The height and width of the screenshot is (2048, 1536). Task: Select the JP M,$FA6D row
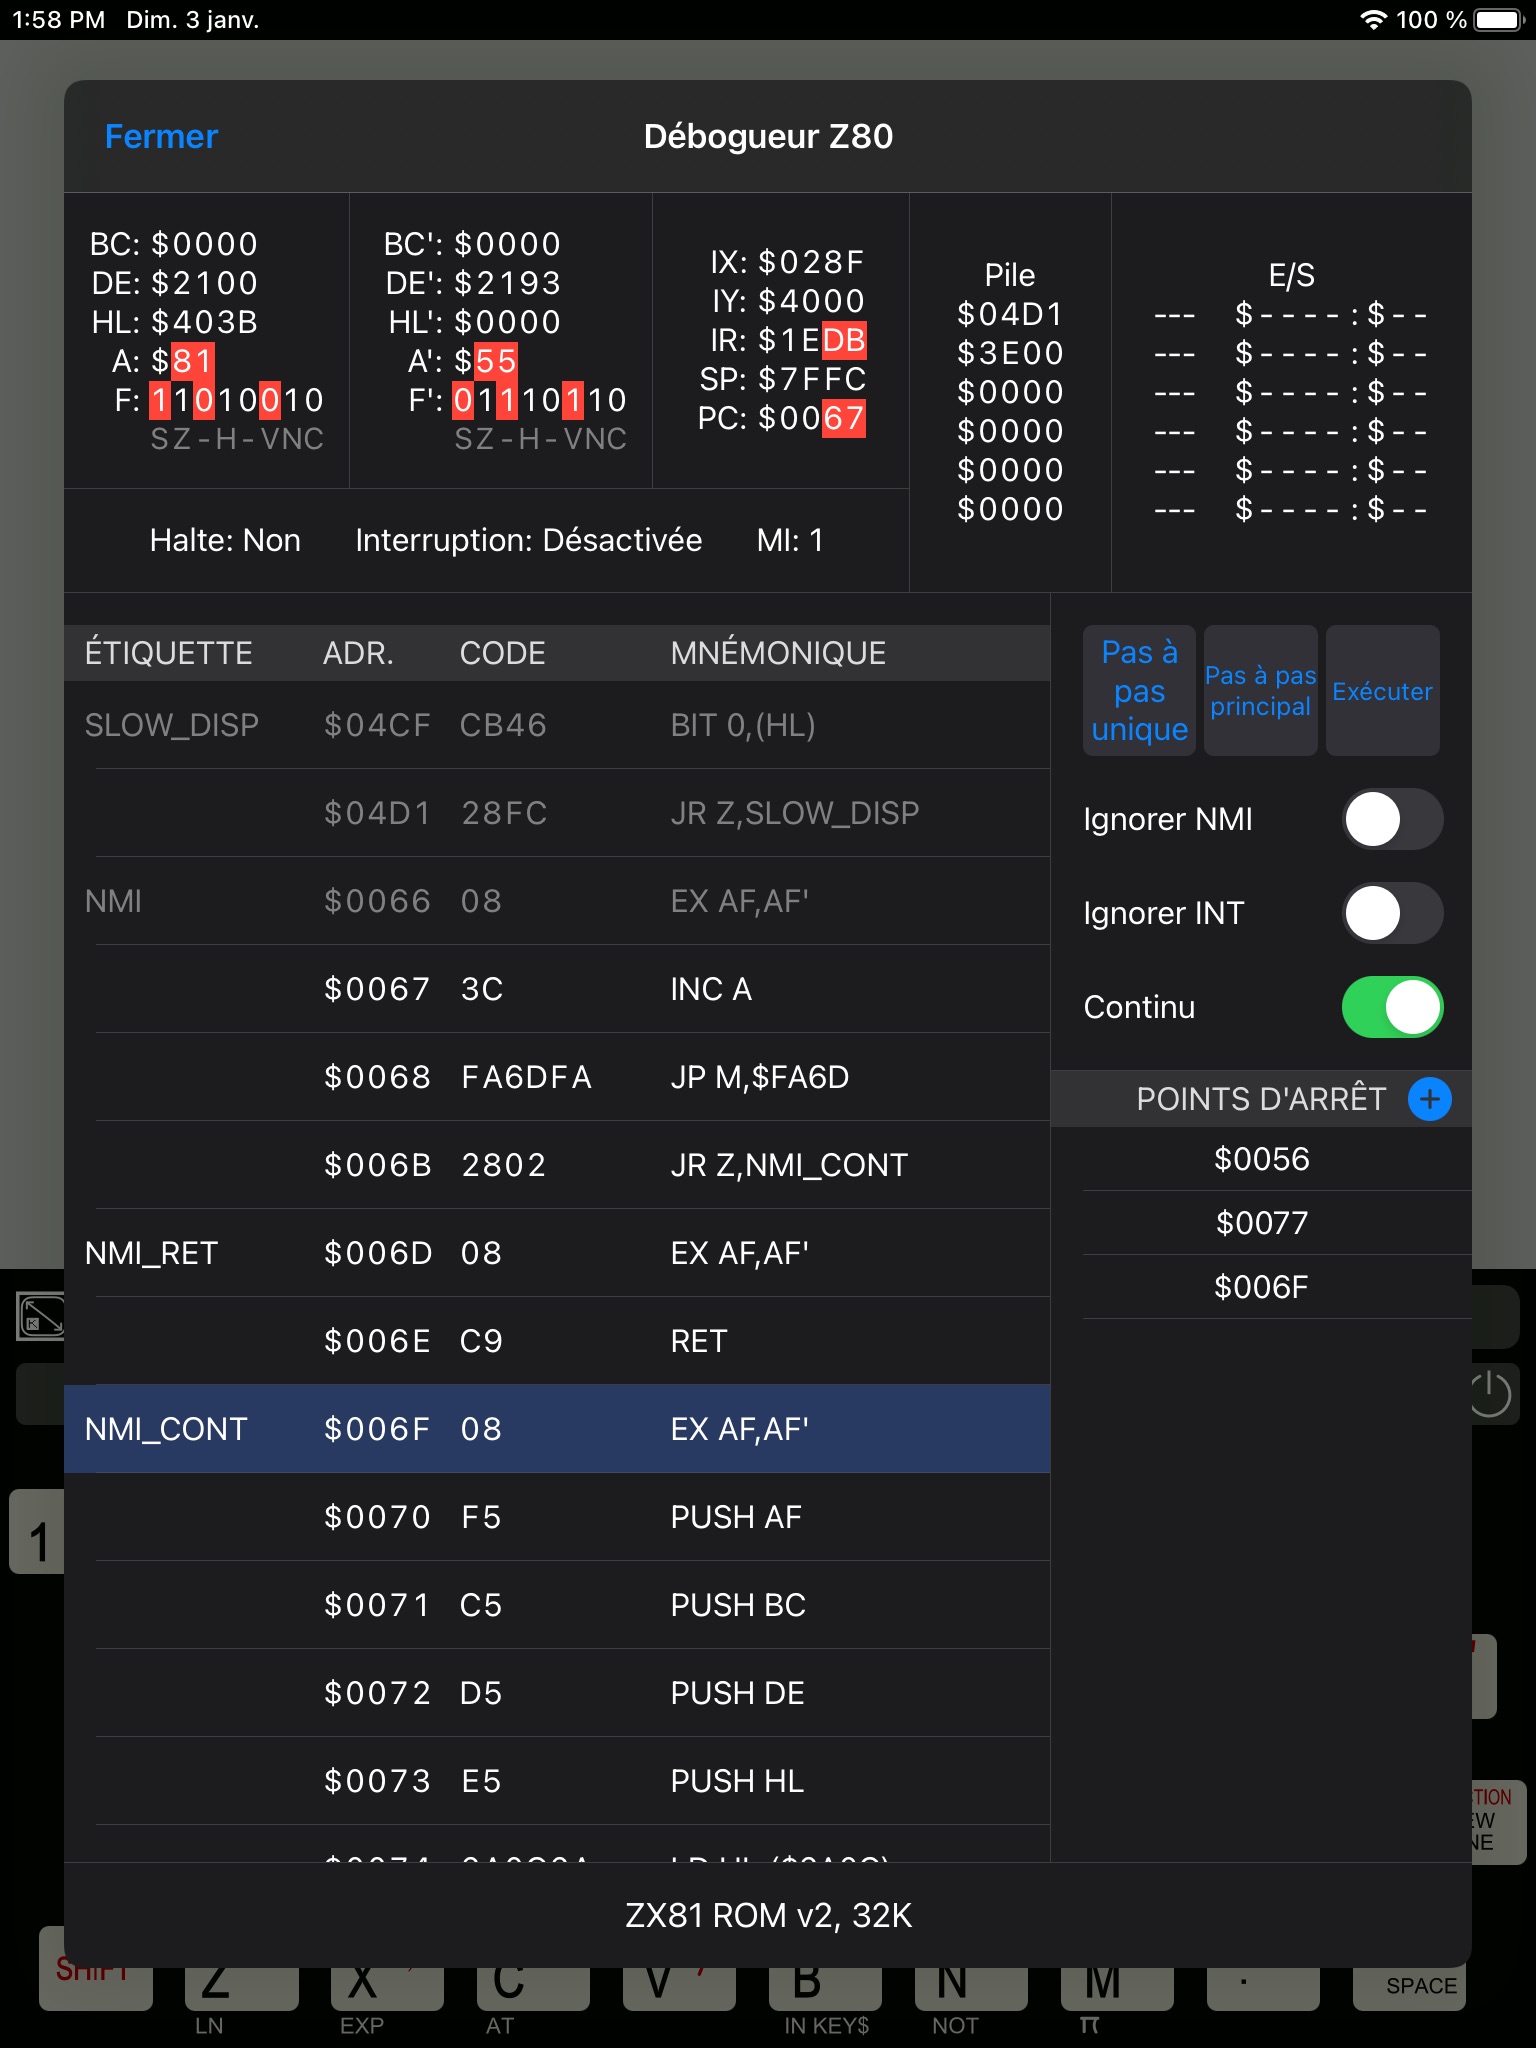[x=557, y=1077]
